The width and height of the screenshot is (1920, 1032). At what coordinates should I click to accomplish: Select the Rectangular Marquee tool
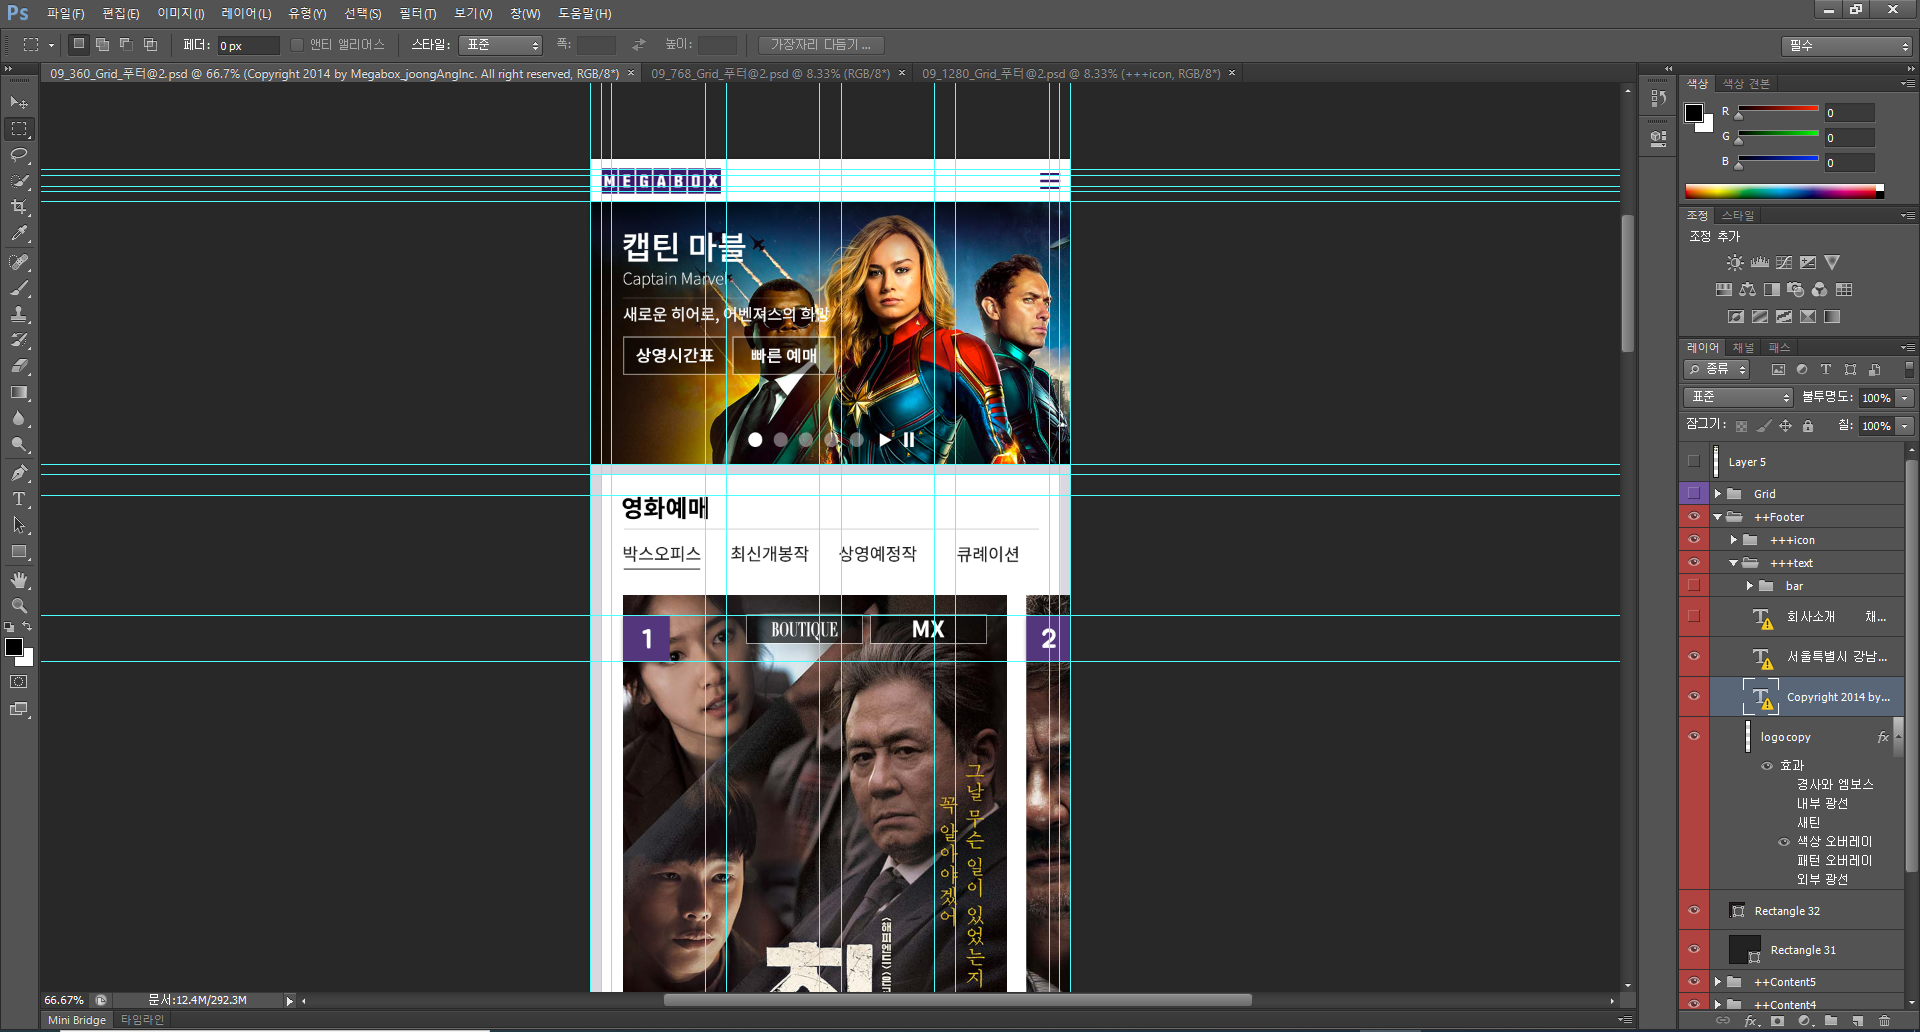(x=19, y=129)
